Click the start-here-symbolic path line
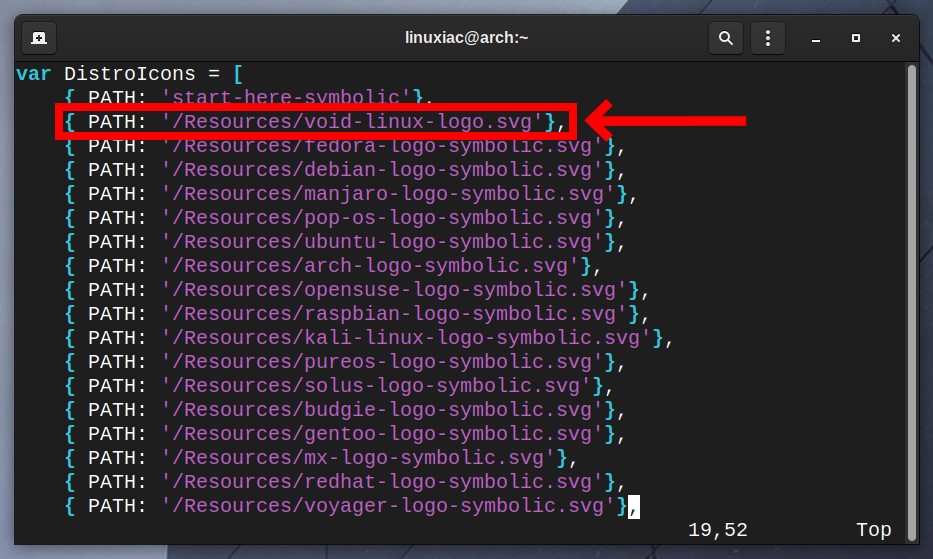933x559 pixels. (x=249, y=97)
